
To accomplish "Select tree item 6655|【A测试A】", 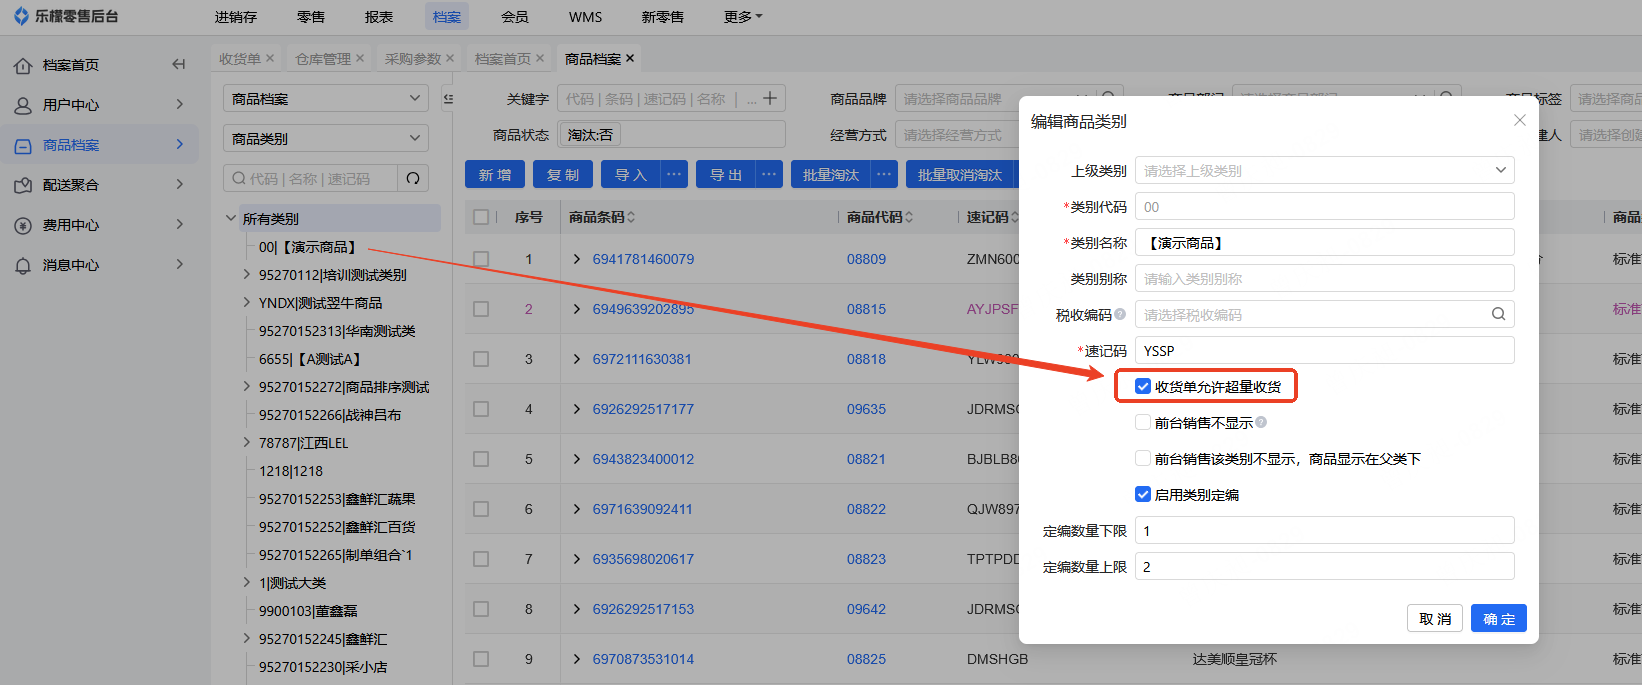I will point(310,358).
